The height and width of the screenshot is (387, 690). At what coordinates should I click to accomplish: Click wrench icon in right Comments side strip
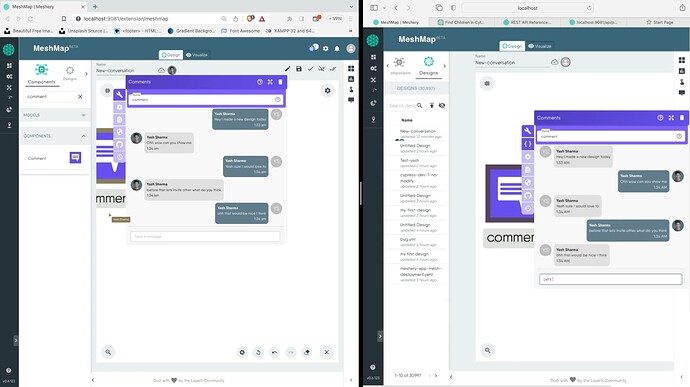(528, 131)
